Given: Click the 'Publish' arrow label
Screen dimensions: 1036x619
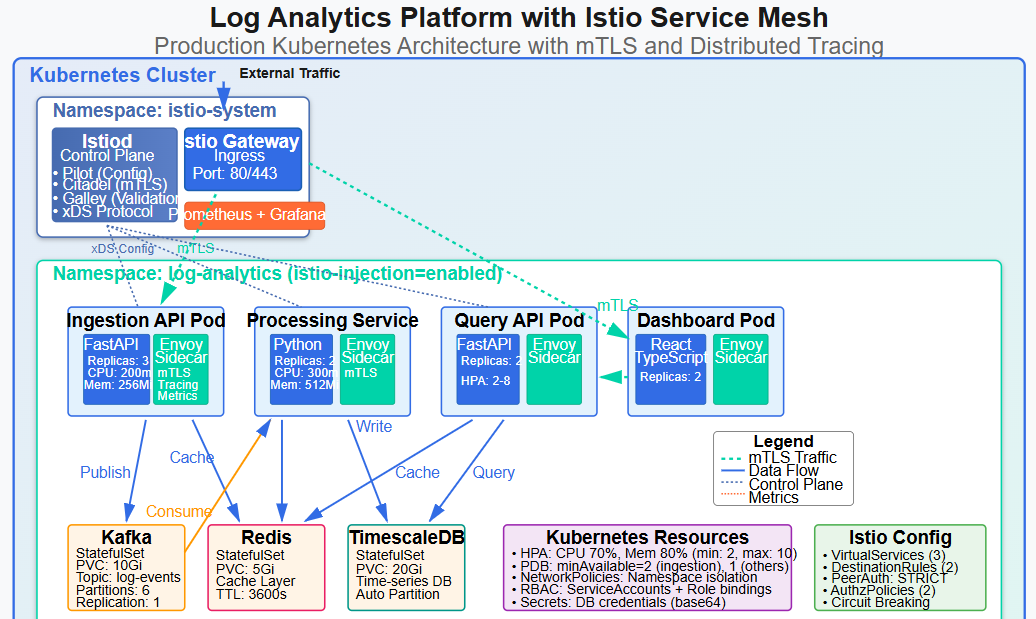Looking at the screenshot, I should click(x=105, y=472).
